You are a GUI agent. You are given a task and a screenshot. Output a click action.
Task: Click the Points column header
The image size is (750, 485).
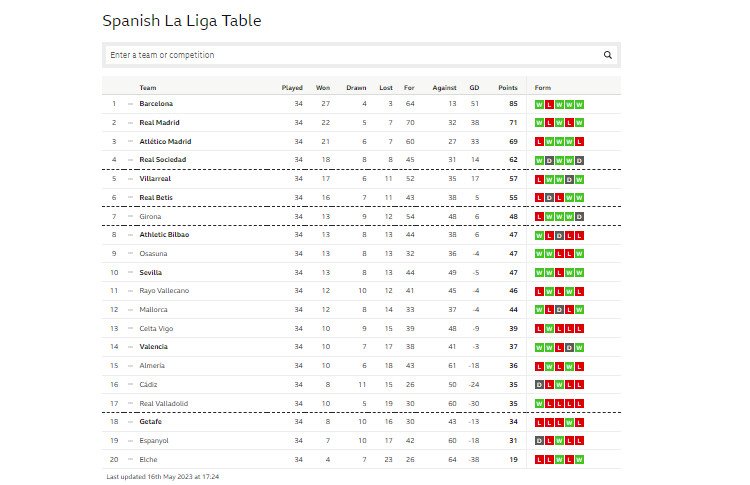tap(507, 88)
